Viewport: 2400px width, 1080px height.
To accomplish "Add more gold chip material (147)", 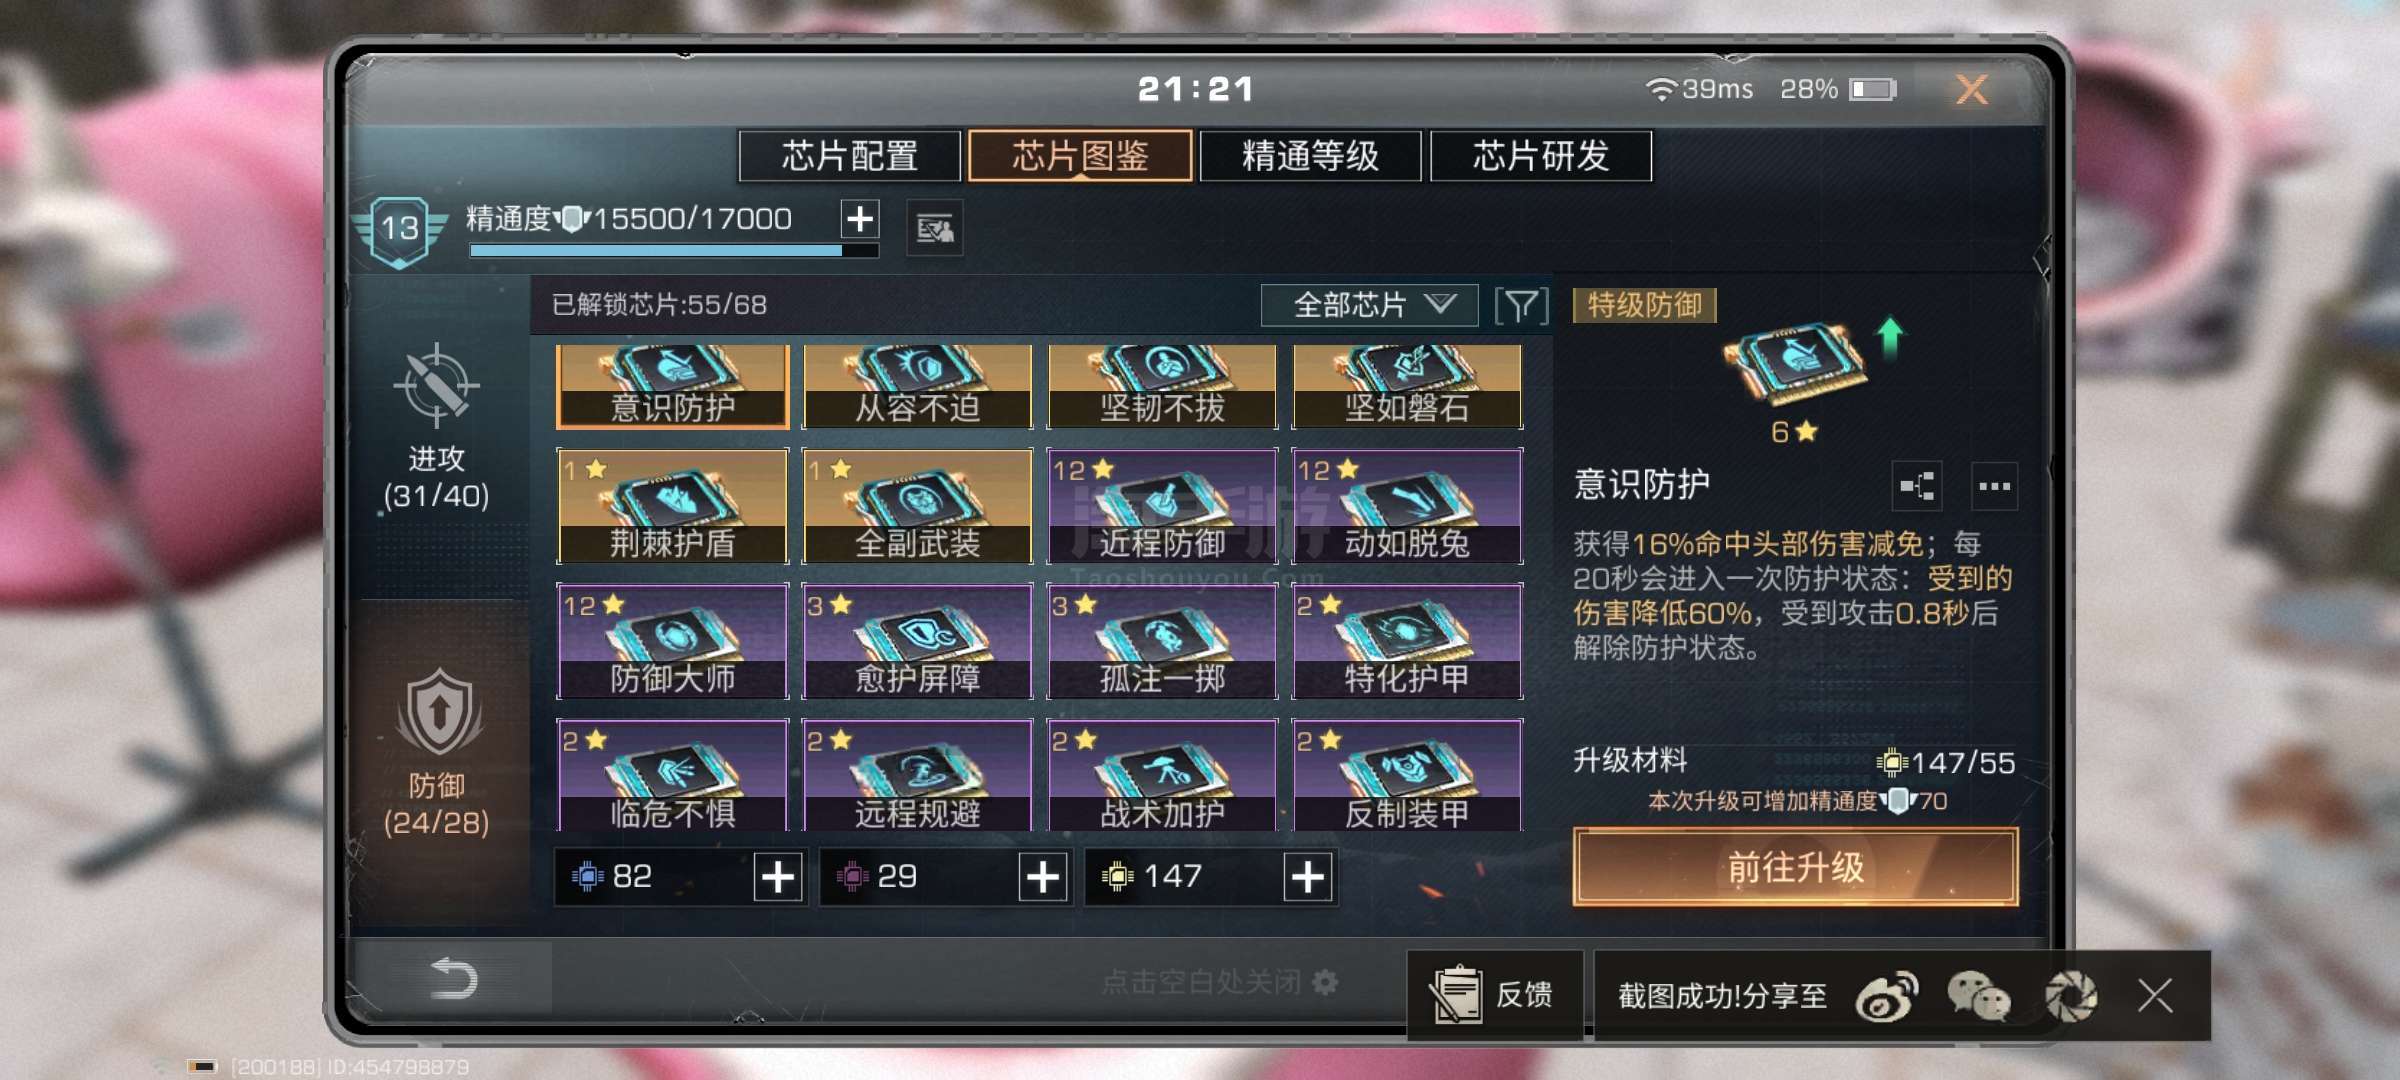I will click(1308, 877).
